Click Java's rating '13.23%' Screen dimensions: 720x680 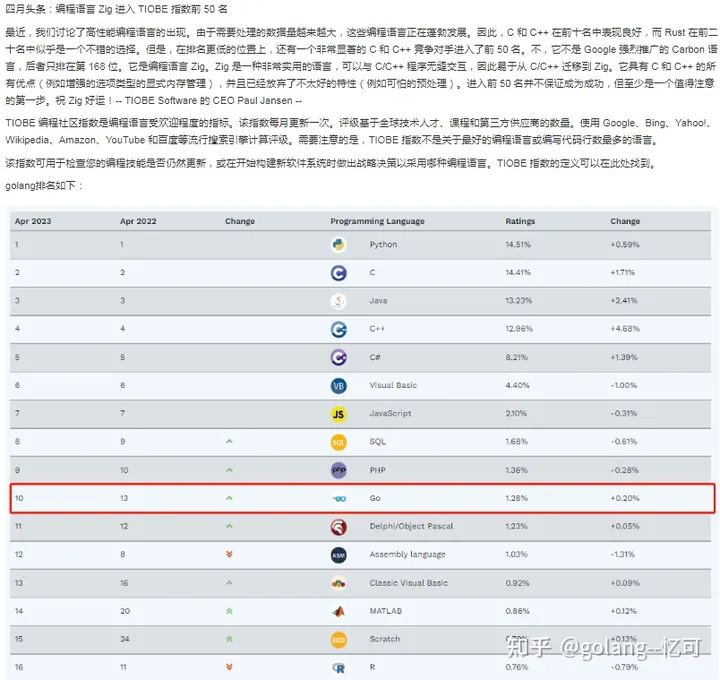click(x=518, y=301)
